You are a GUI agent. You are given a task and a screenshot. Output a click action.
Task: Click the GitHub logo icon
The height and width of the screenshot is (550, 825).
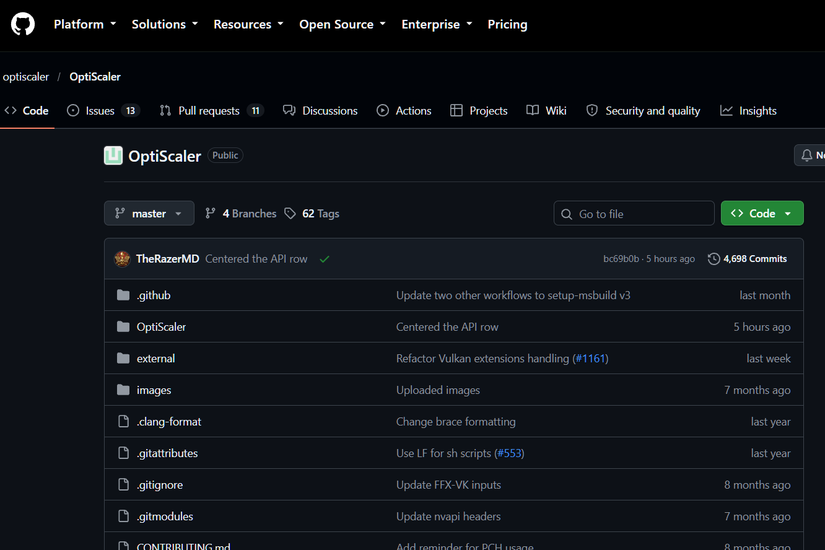click(23, 24)
